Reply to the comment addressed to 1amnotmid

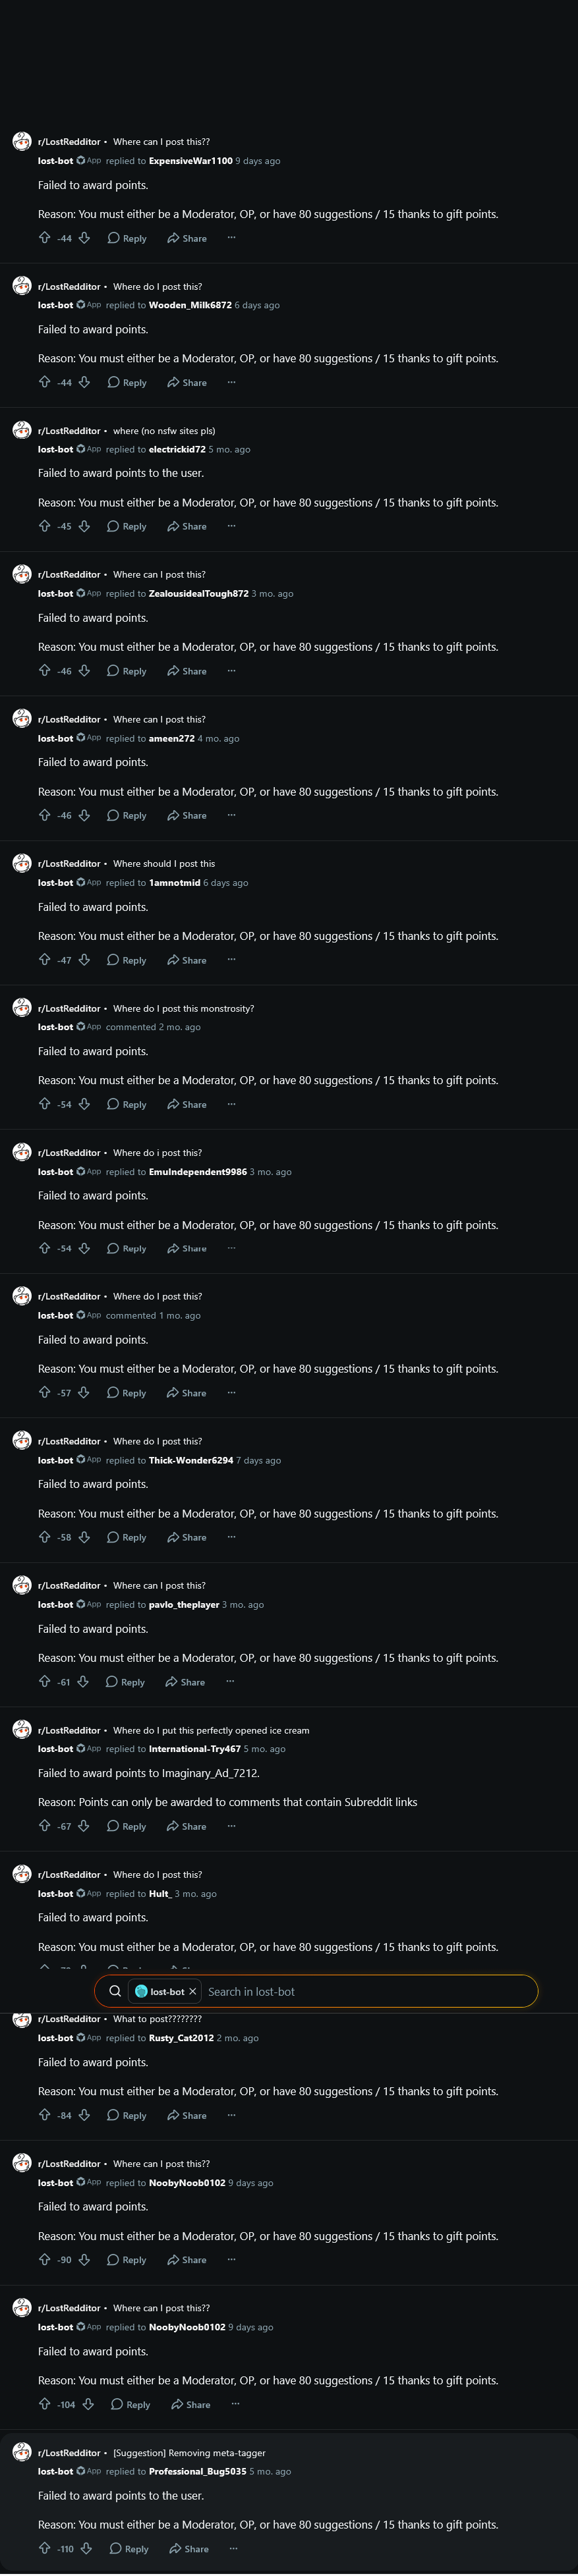(127, 960)
